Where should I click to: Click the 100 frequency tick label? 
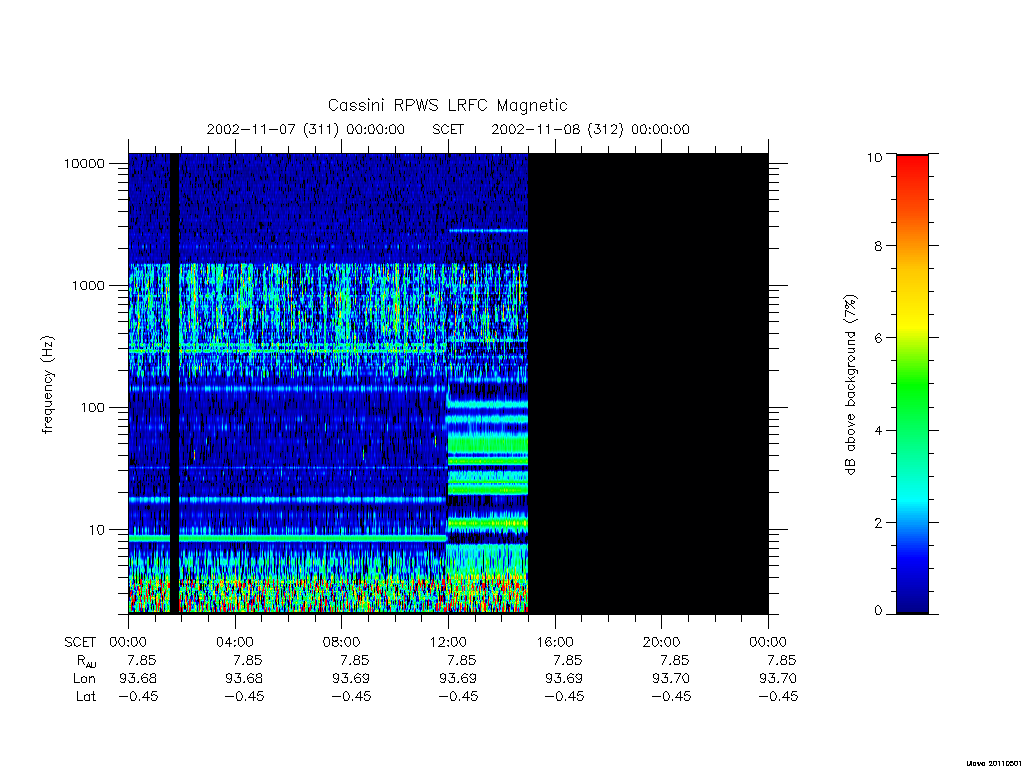point(92,408)
